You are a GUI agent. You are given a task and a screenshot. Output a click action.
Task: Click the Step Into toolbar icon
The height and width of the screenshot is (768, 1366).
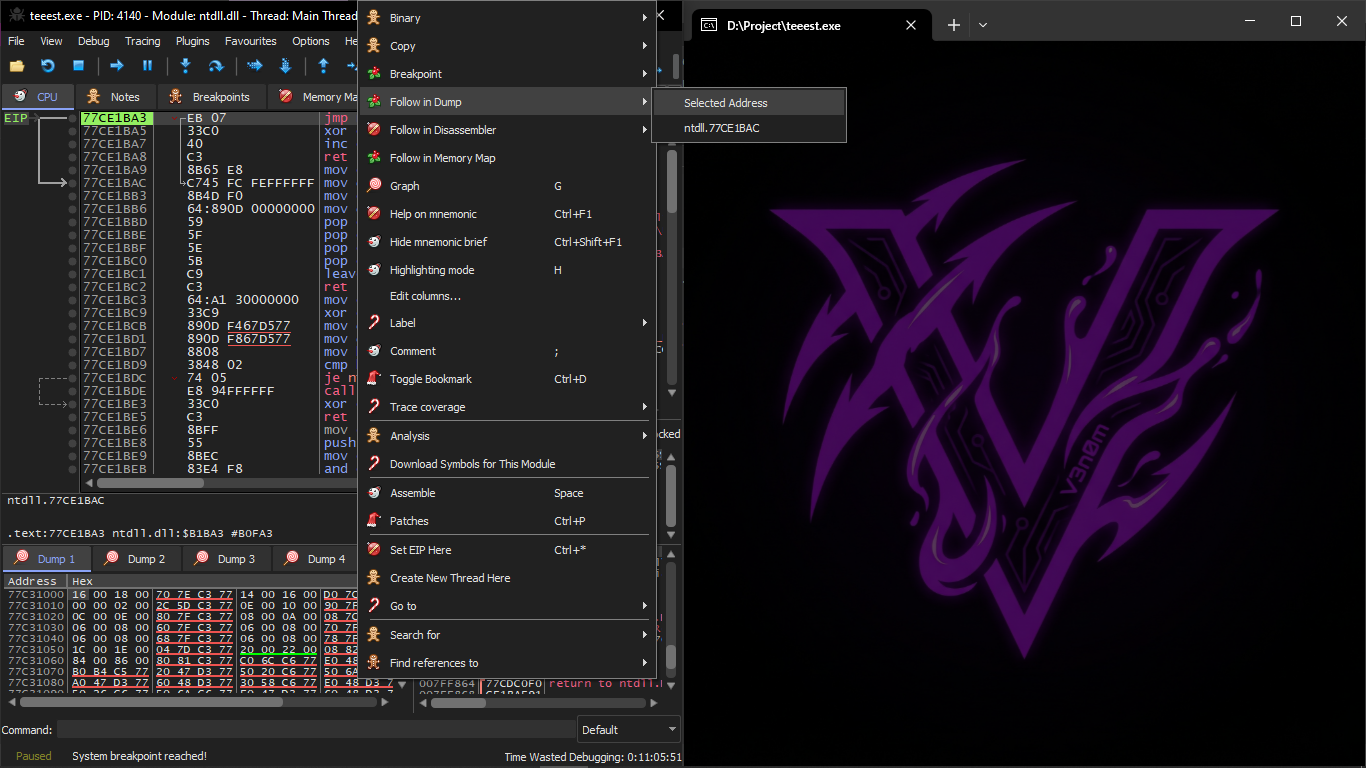pyautogui.click(x=185, y=66)
